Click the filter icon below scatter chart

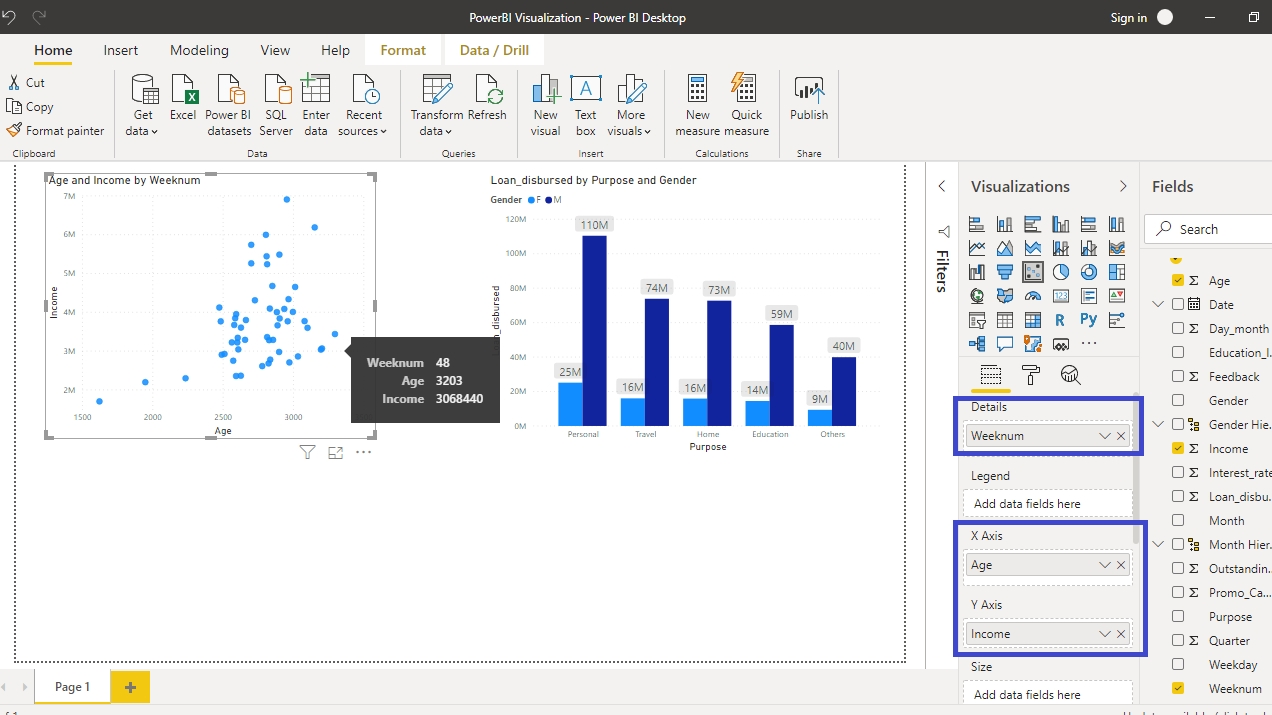307,452
